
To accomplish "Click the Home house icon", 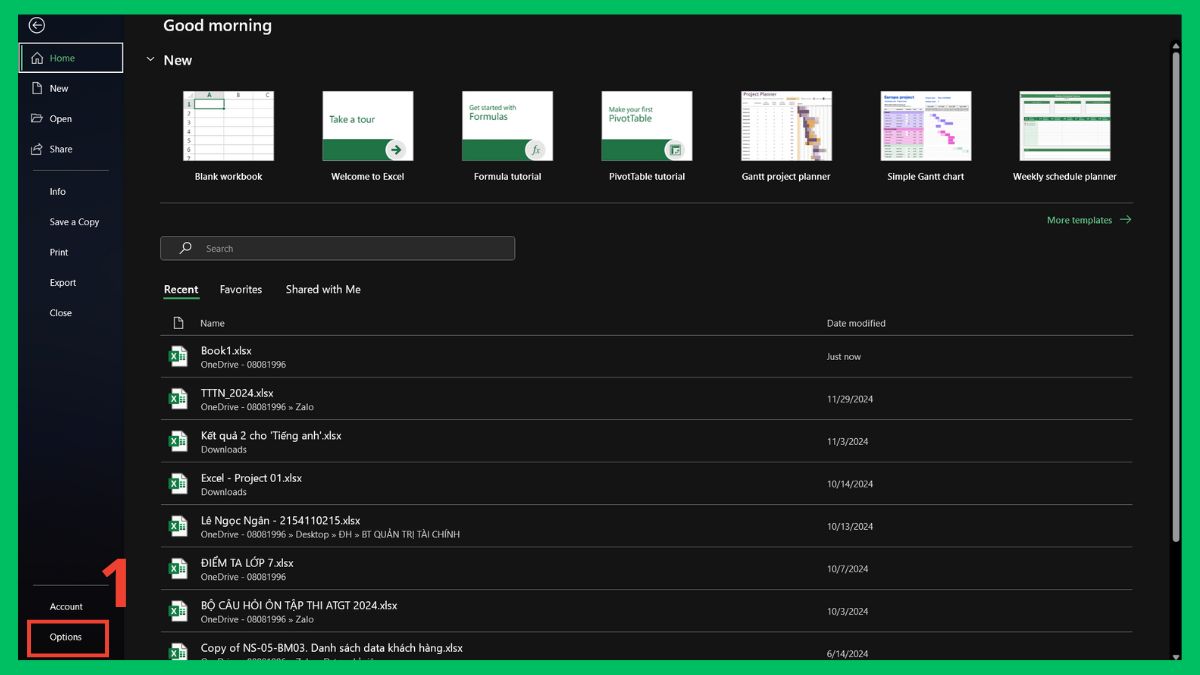I will [x=37, y=58].
